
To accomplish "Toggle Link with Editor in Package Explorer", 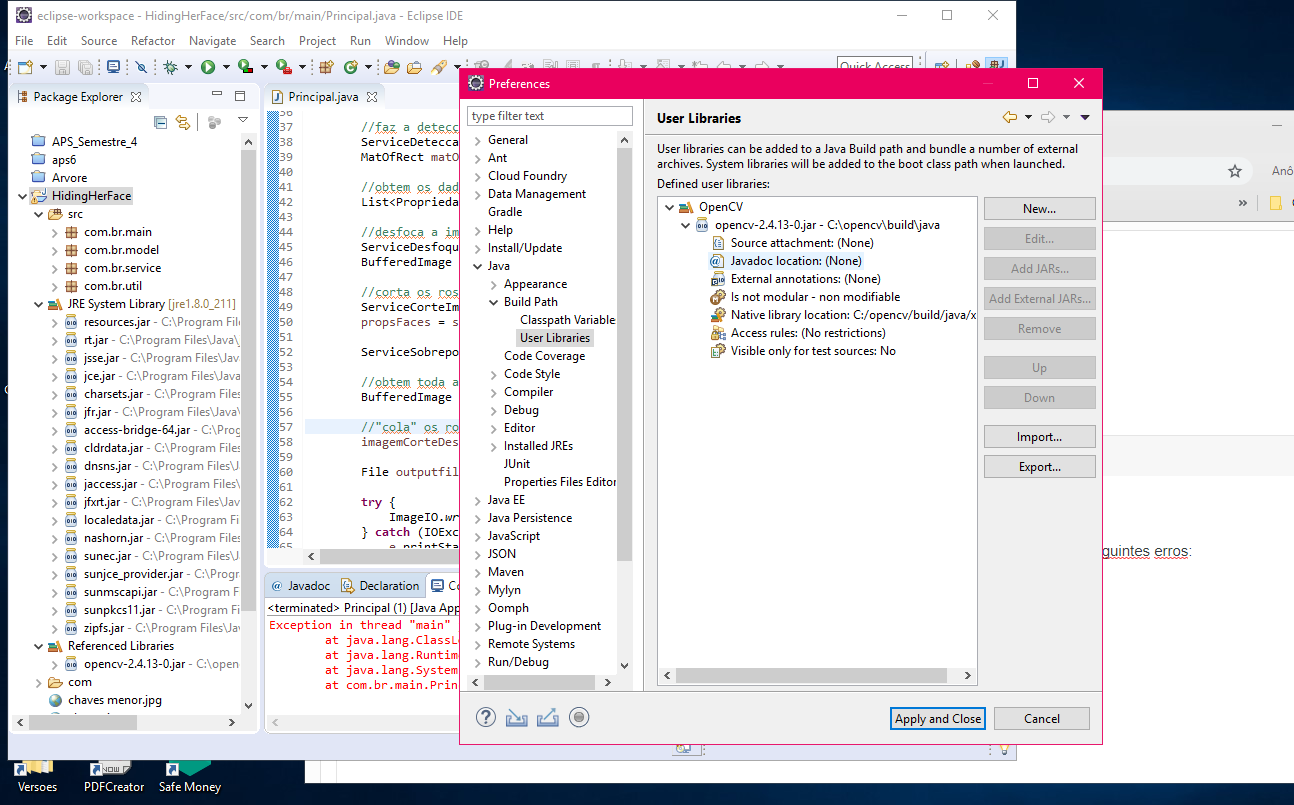I will pyautogui.click(x=182, y=122).
